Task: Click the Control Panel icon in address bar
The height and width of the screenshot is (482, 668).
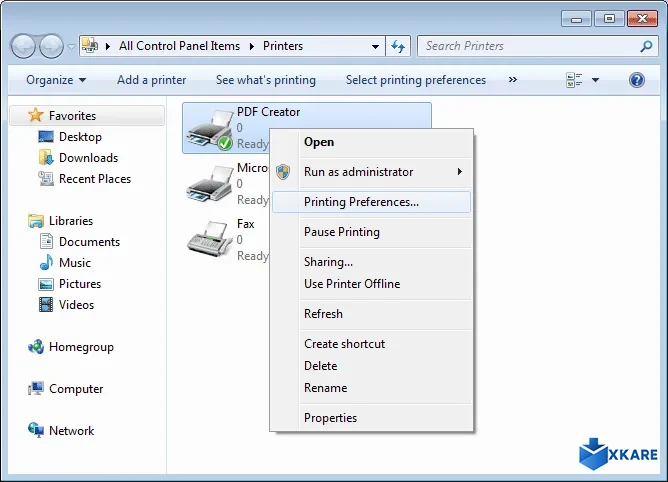Action: pos(90,45)
